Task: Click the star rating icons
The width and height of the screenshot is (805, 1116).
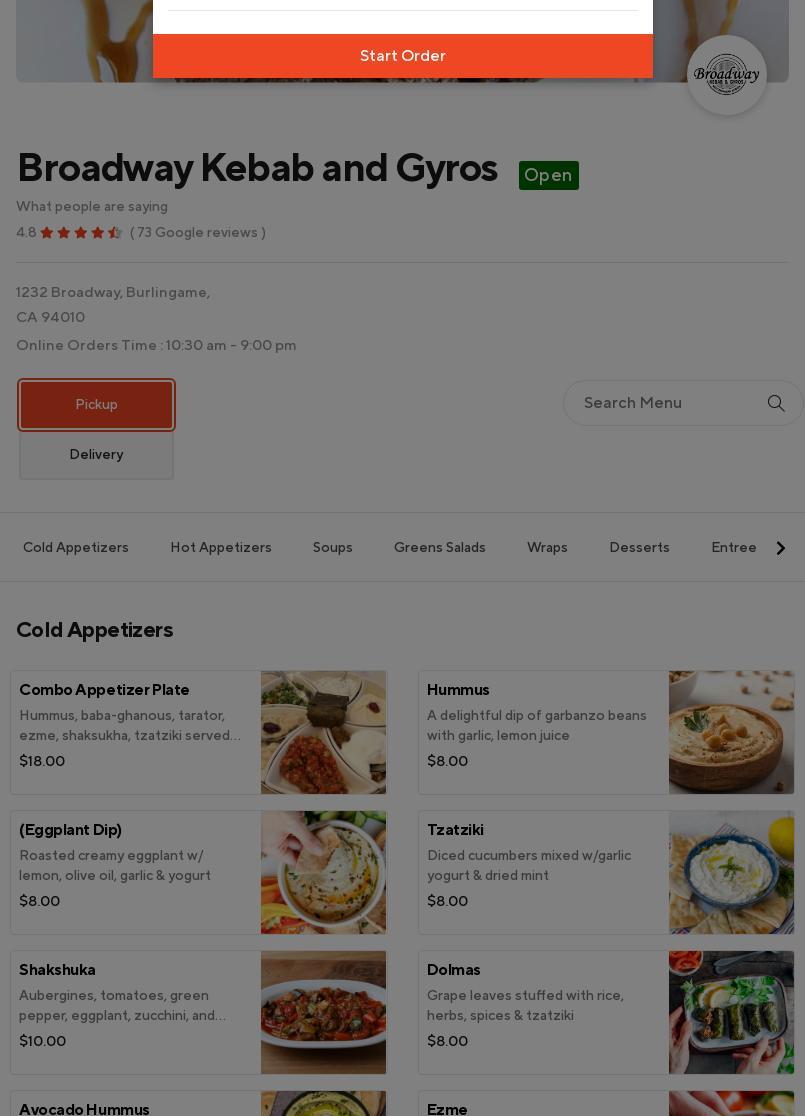Action: [x=81, y=233]
